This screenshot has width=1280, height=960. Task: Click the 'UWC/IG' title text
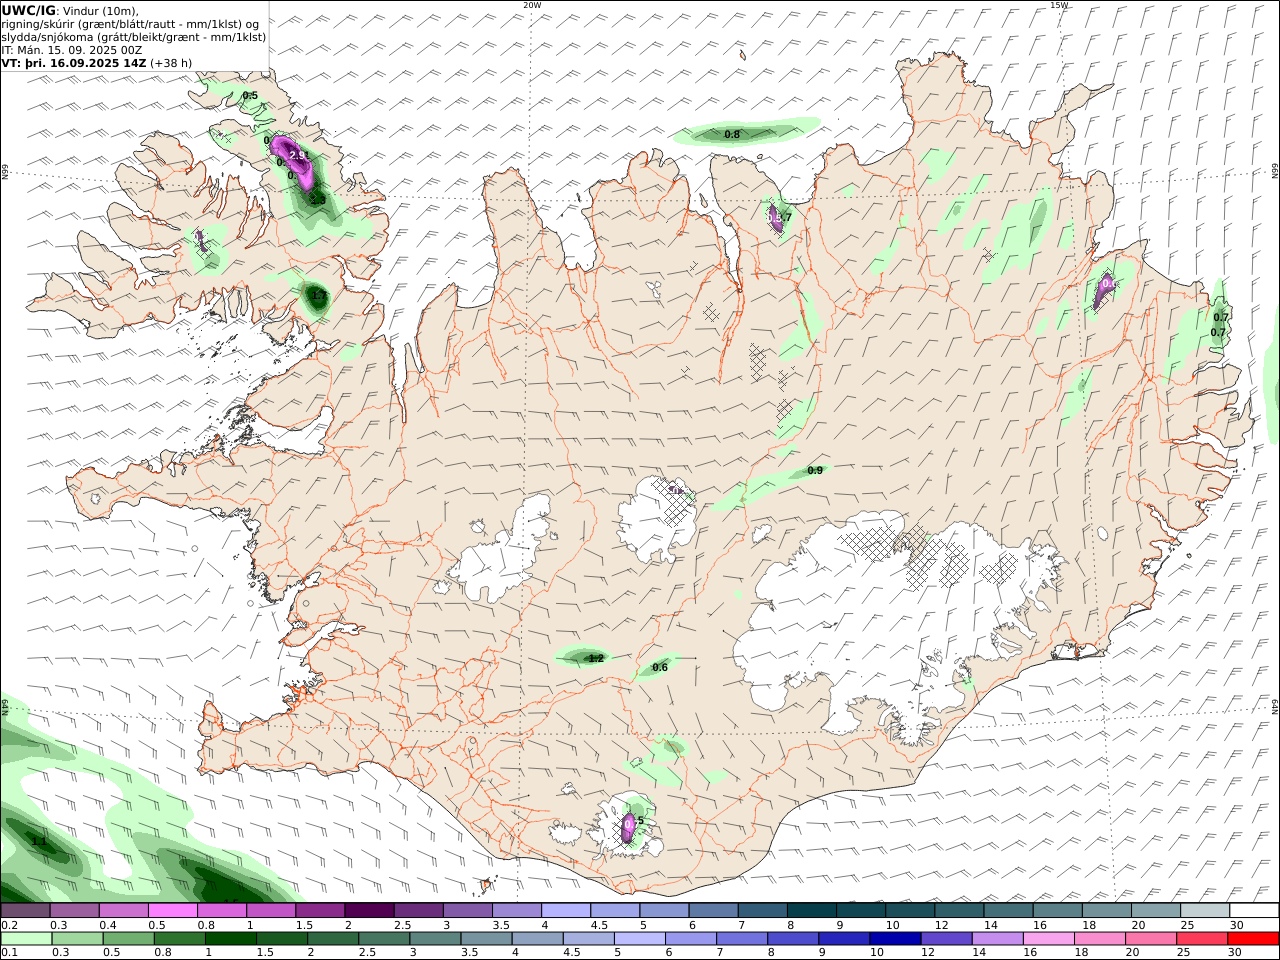click(28, 11)
